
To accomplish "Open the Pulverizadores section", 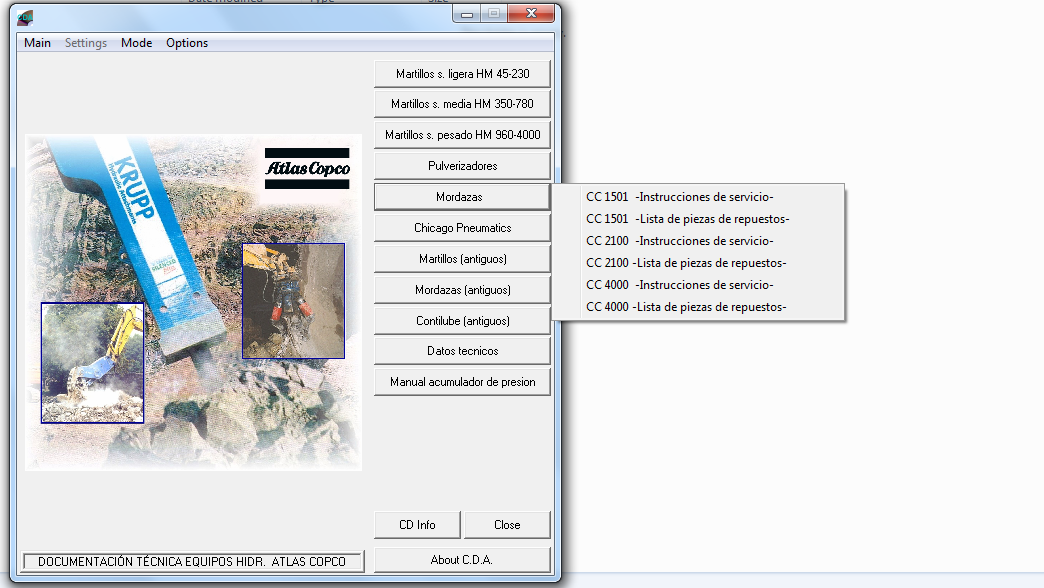I will [462, 166].
